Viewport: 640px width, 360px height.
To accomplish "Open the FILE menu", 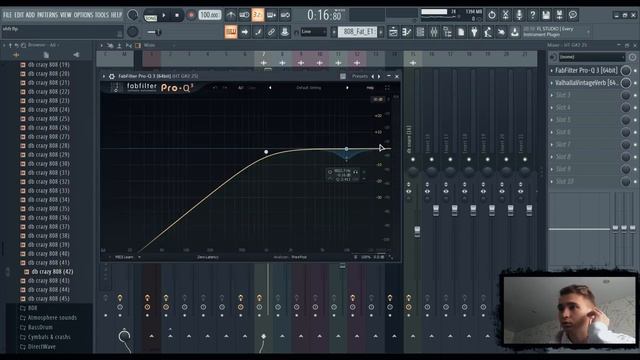I will click(x=7, y=15).
